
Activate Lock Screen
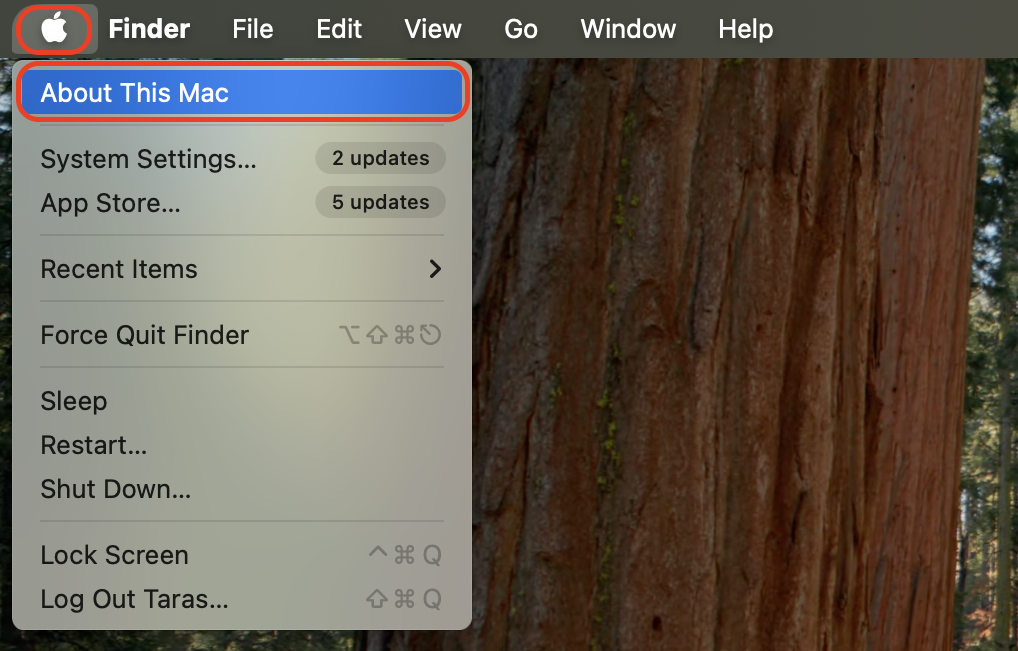pyautogui.click(x=114, y=555)
